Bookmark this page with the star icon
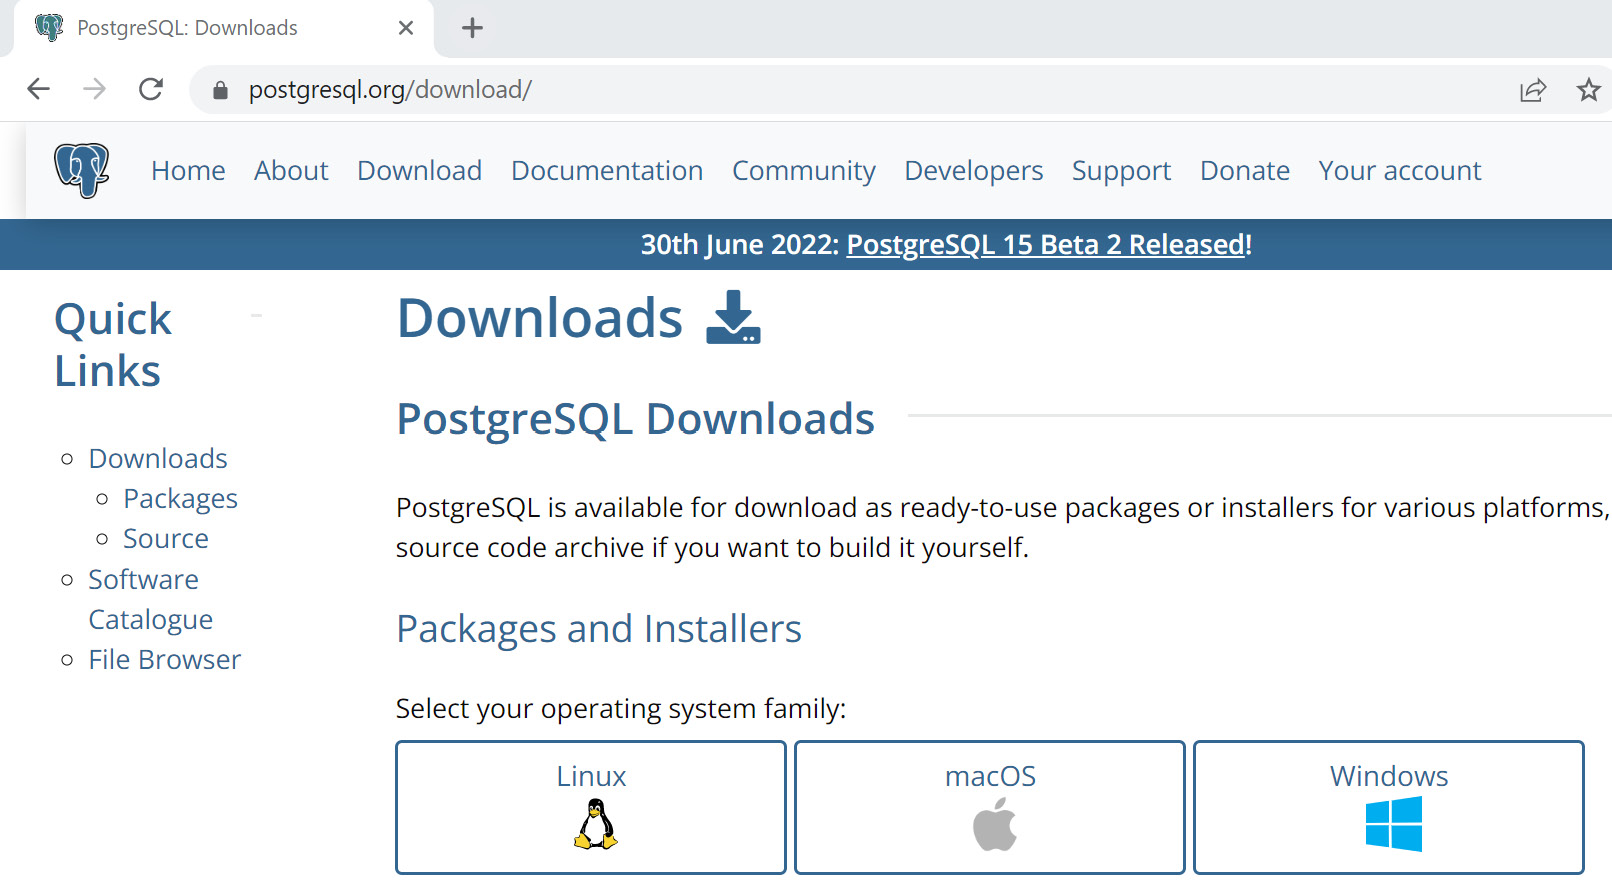 point(1588,90)
